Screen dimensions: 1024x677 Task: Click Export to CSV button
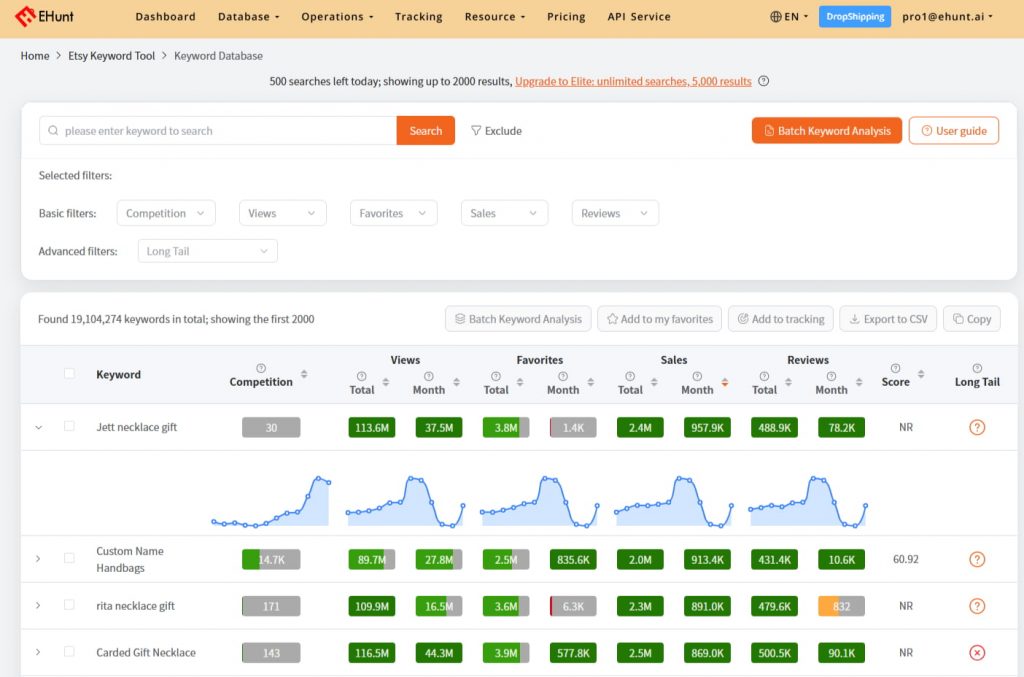click(888, 319)
